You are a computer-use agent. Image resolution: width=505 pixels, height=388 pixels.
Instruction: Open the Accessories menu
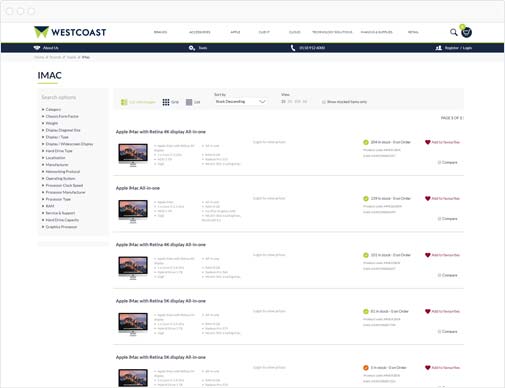[x=200, y=32]
